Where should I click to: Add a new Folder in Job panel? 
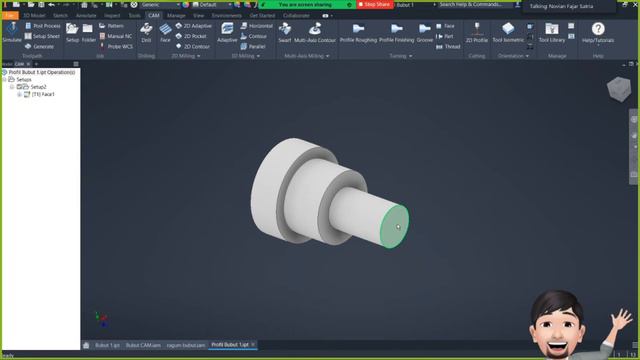(88, 33)
